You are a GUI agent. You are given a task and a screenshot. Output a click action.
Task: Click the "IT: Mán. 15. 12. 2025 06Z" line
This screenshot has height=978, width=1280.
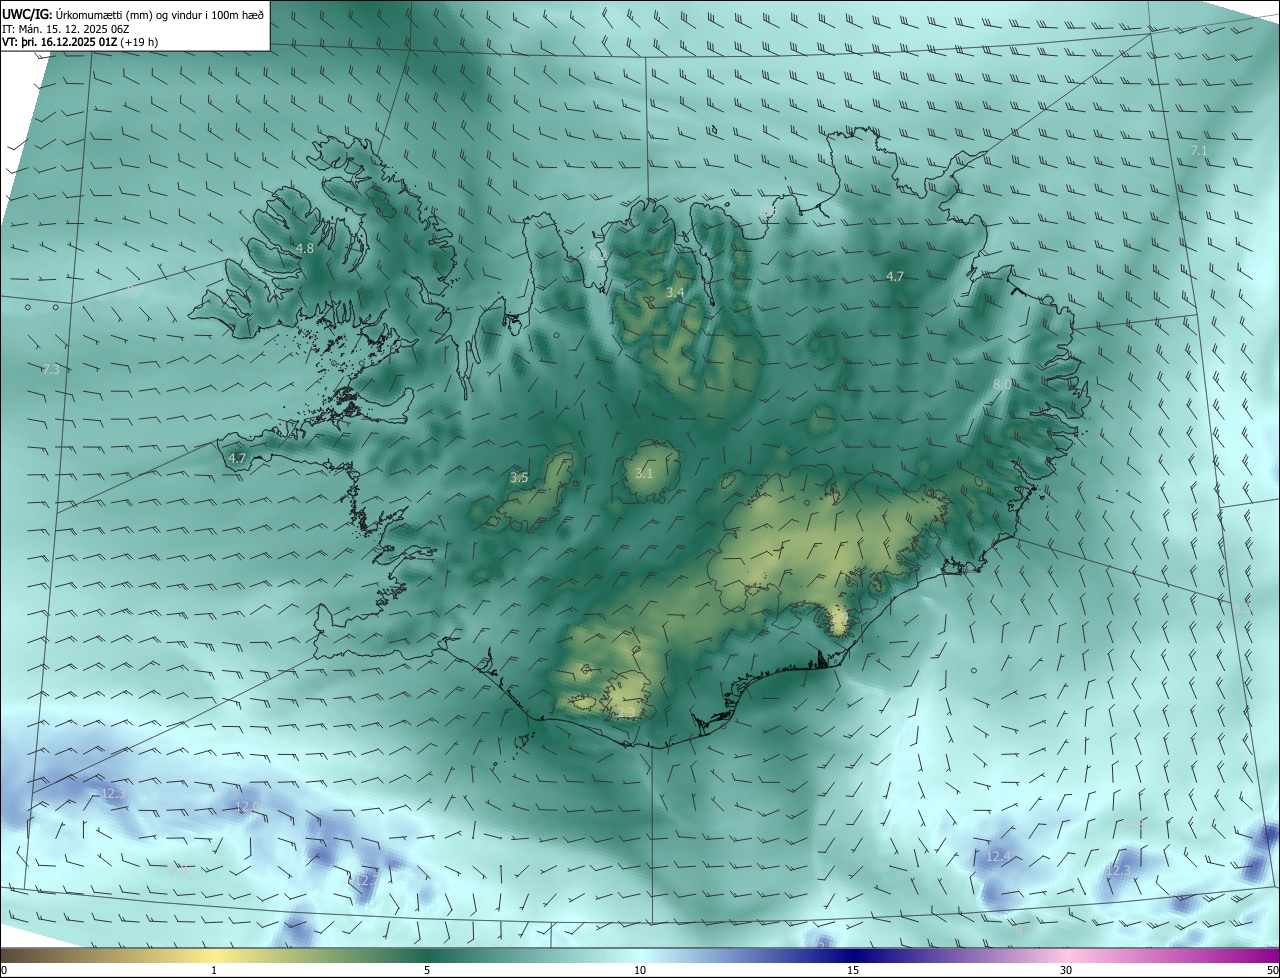pos(65,29)
